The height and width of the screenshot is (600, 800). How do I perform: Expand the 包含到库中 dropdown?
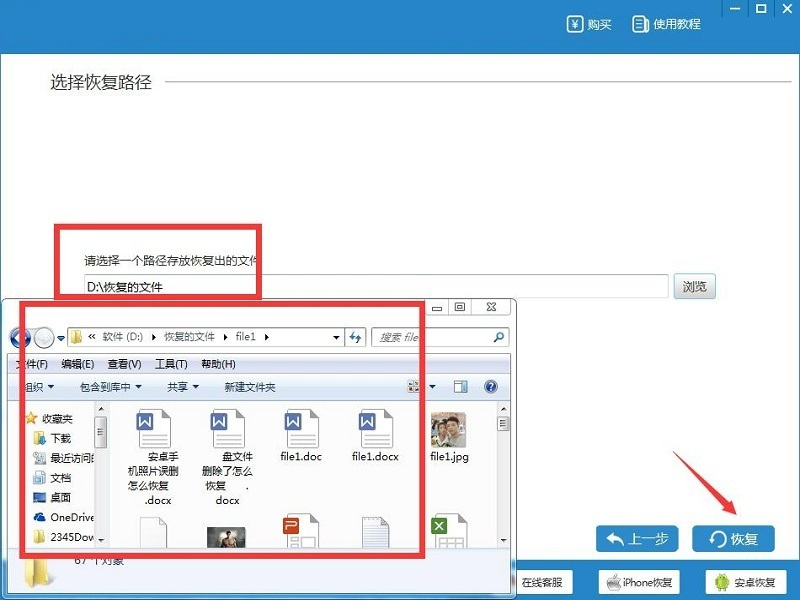tap(110, 387)
